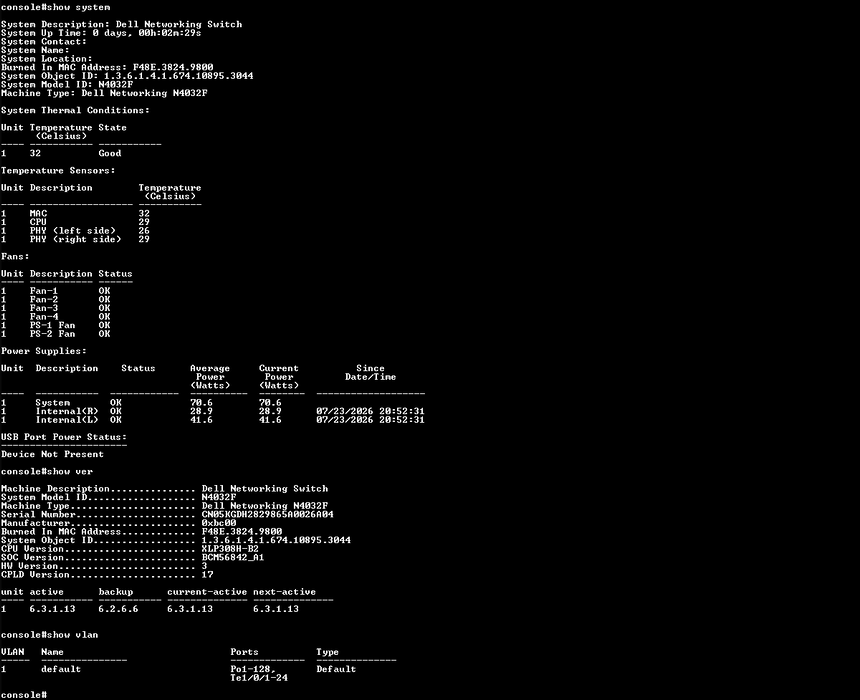Click the VLAN type value 'Default'
The height and width of the screenshot is (700, 860).
(336, 669)
